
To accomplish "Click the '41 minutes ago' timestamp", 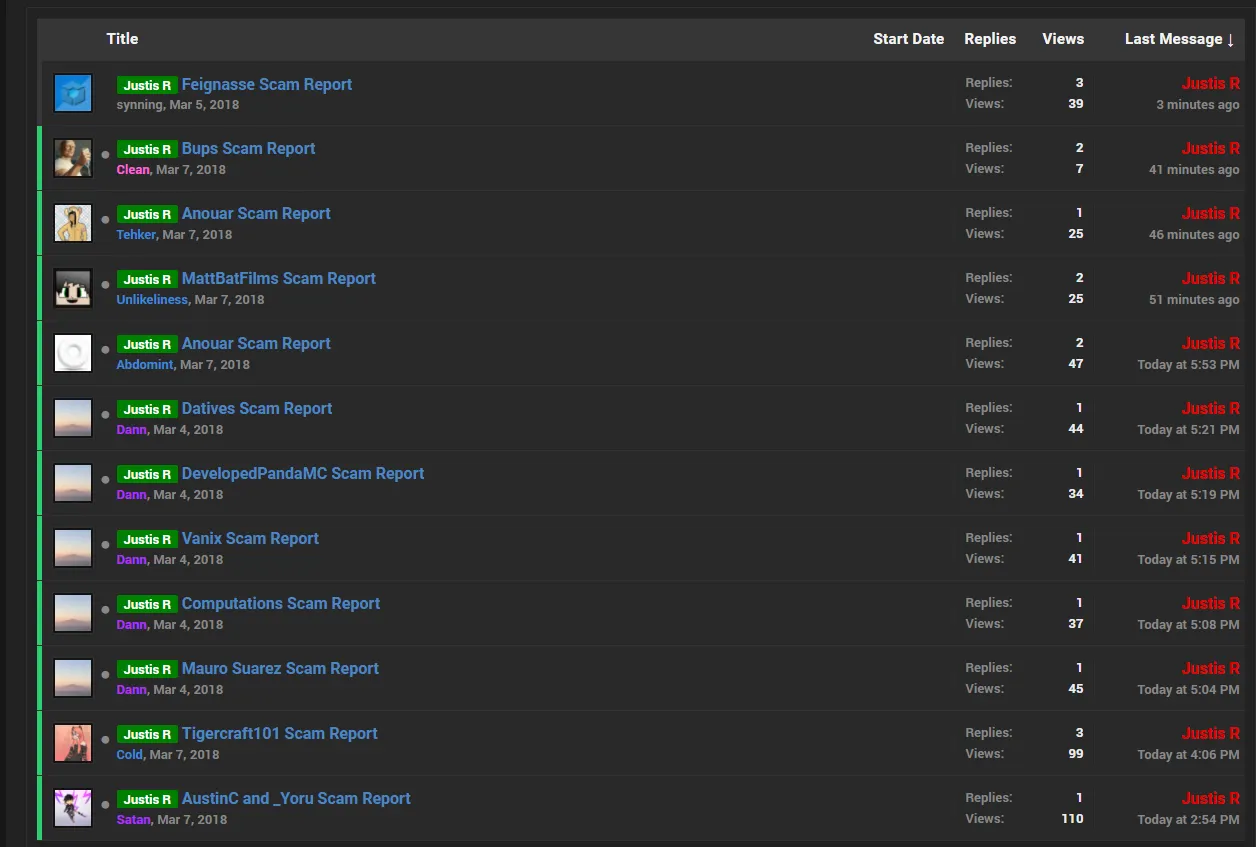I will click(1194, 170).
